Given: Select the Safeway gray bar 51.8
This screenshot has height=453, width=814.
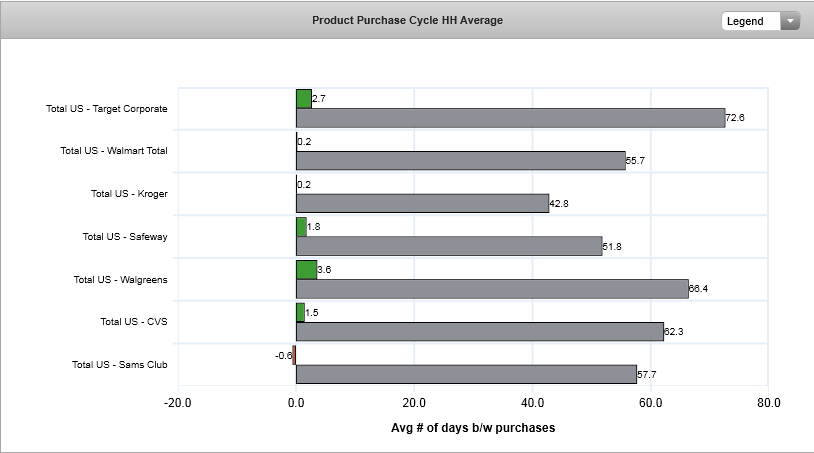Looking at the screenshot, I should pos(449,246).
